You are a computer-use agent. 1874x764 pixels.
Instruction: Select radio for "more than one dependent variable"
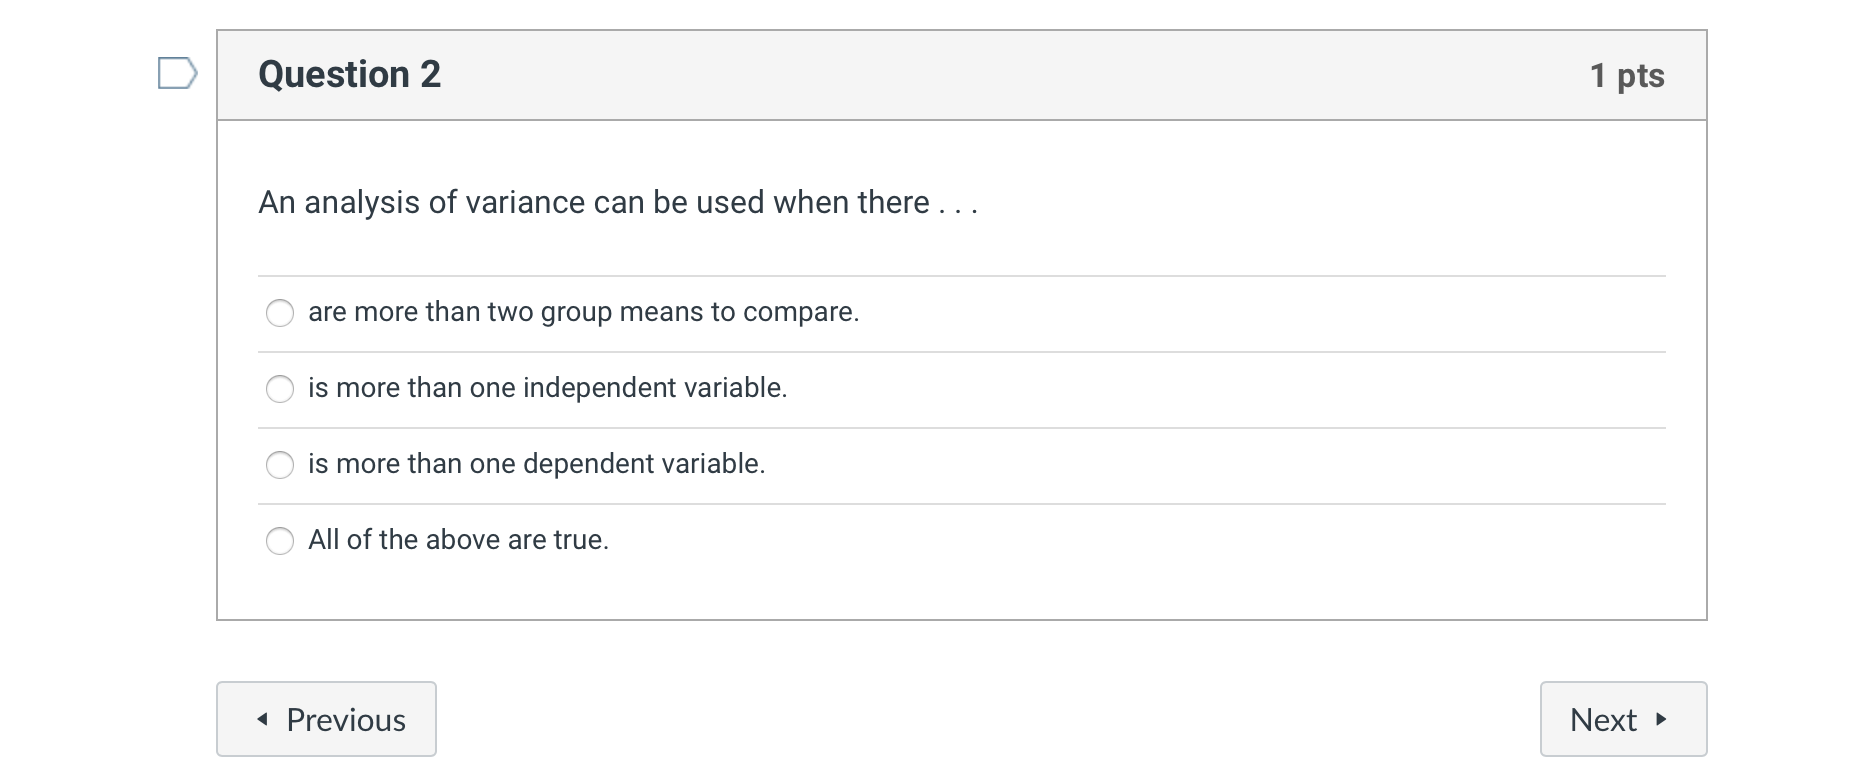coord(280,465)
